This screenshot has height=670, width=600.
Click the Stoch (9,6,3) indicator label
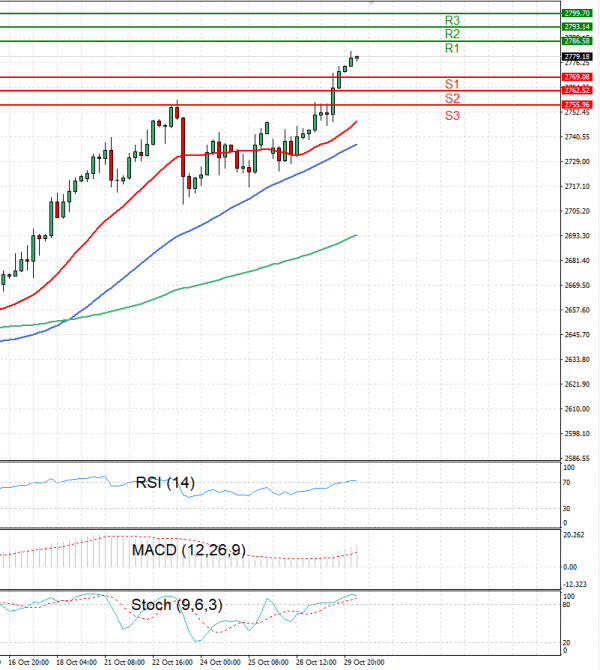pos(177,605)
